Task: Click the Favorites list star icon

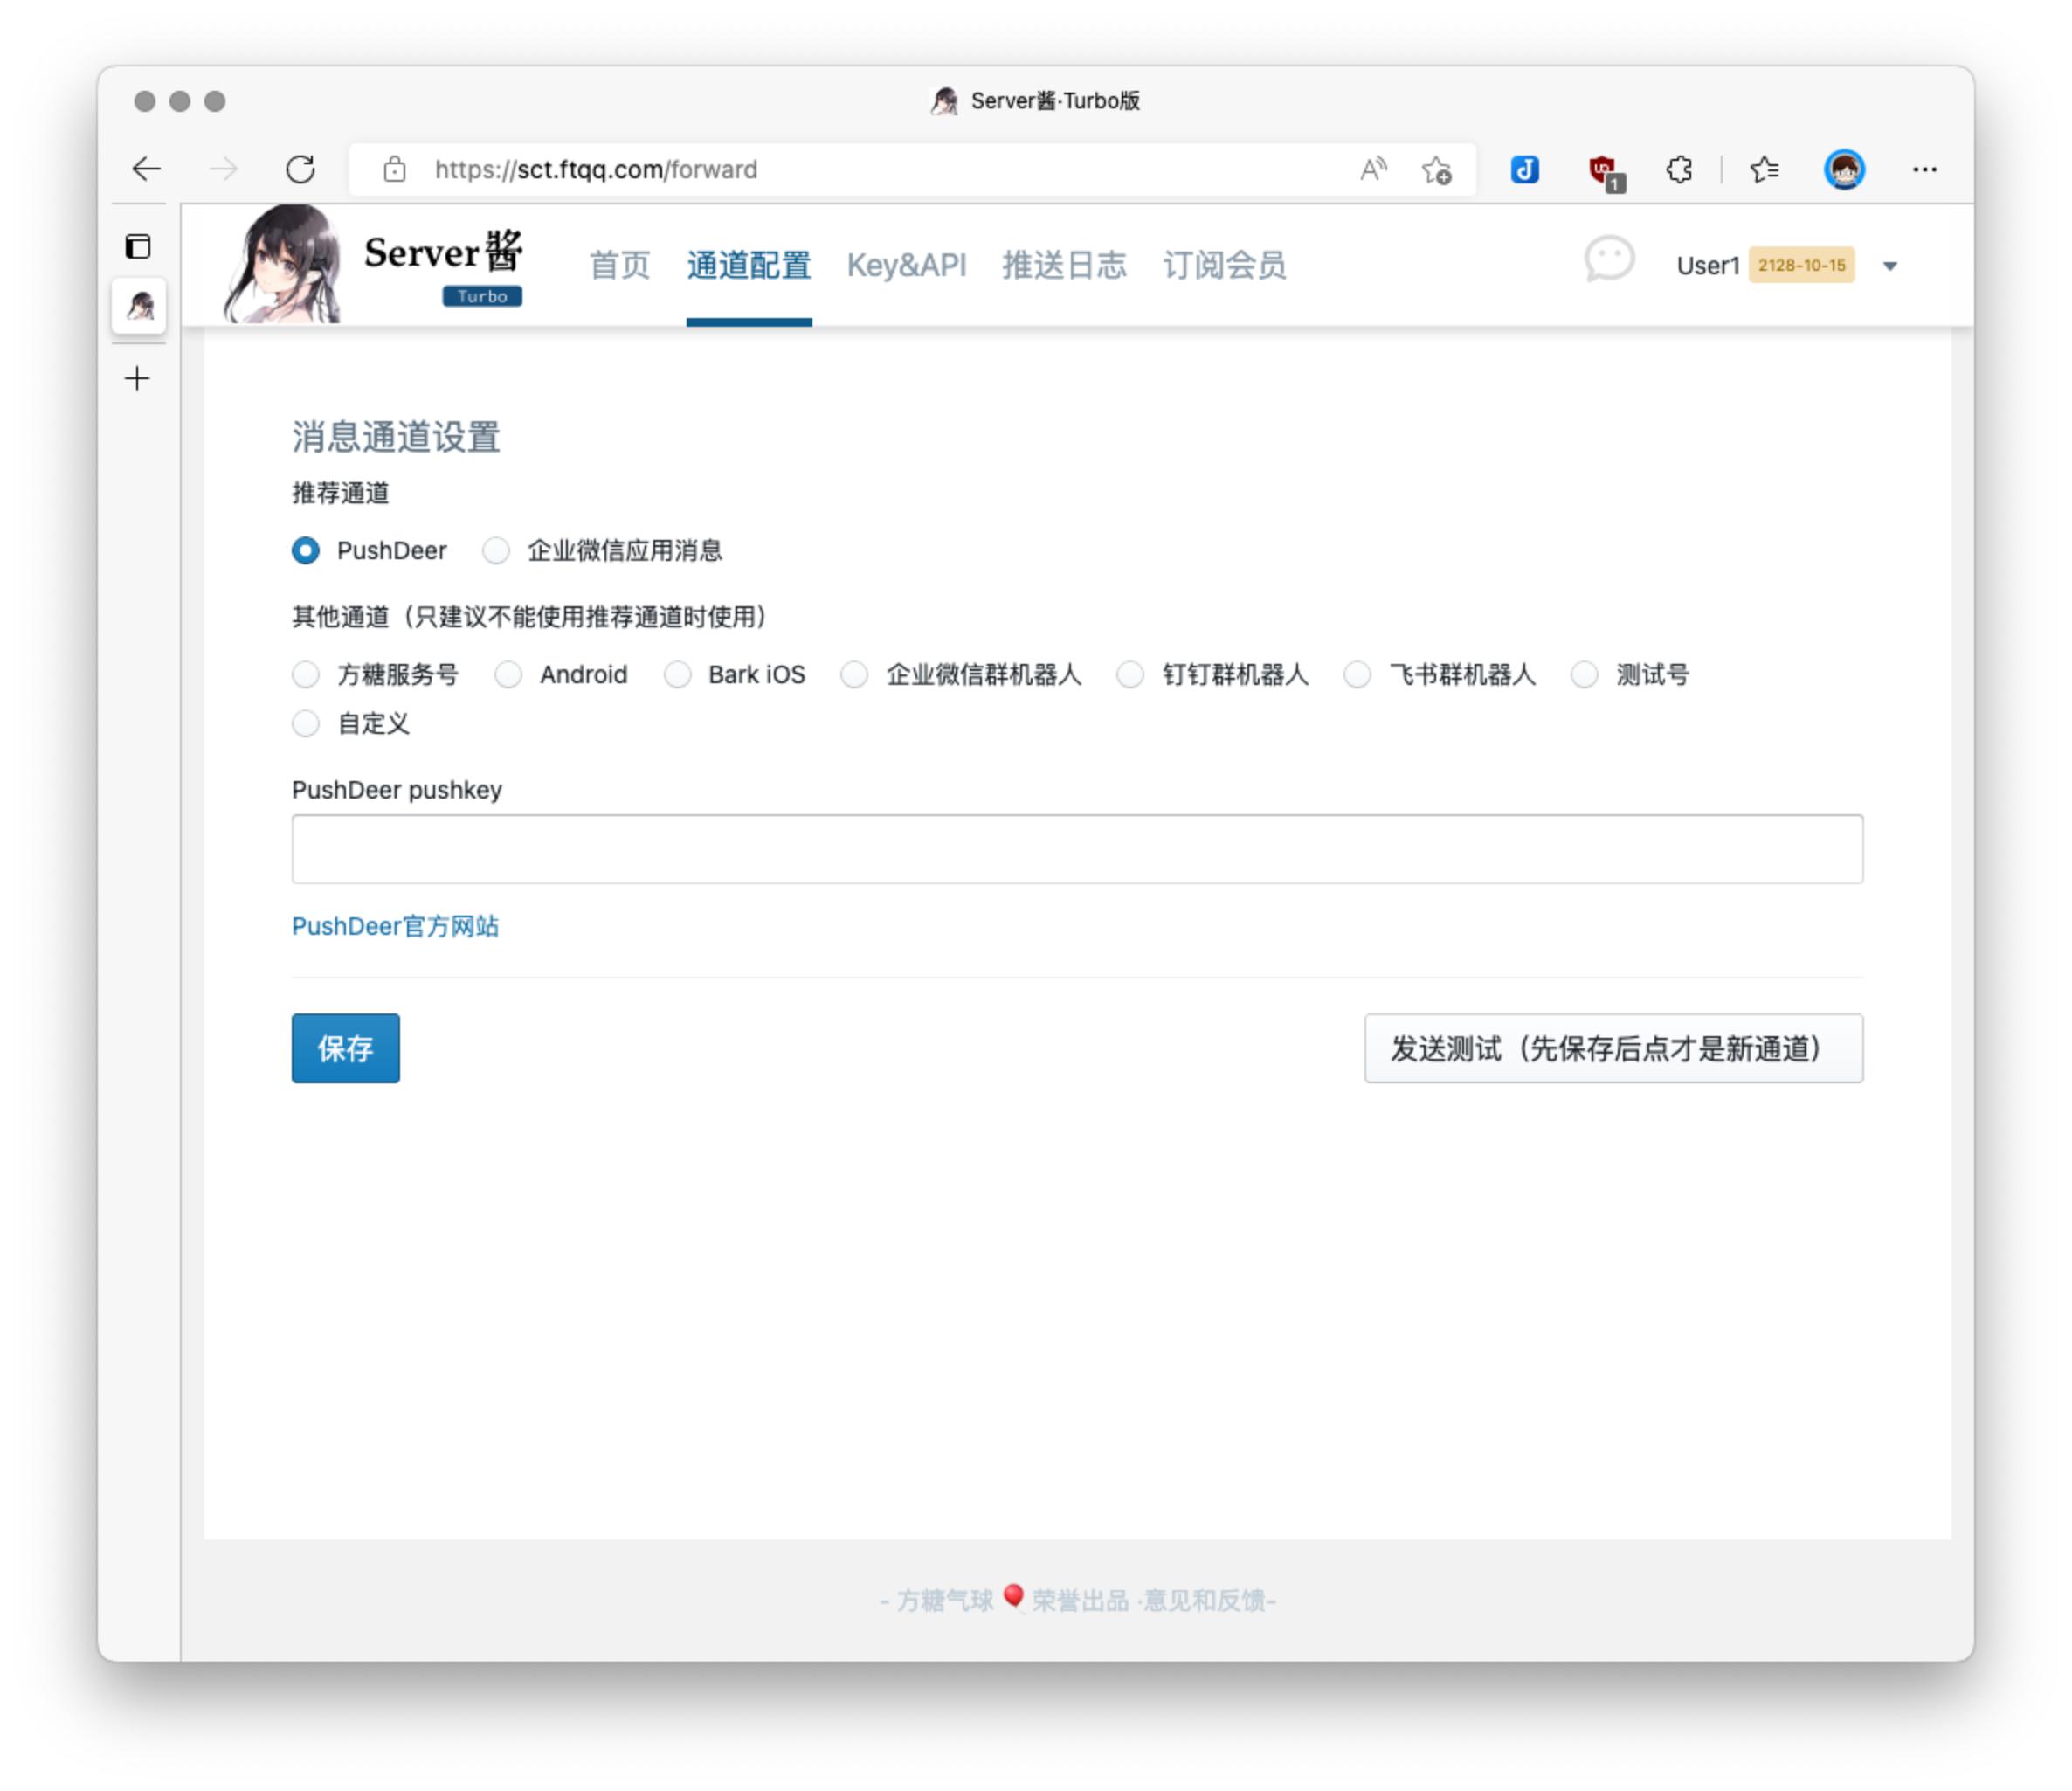Action: (x=1766, y=170)
